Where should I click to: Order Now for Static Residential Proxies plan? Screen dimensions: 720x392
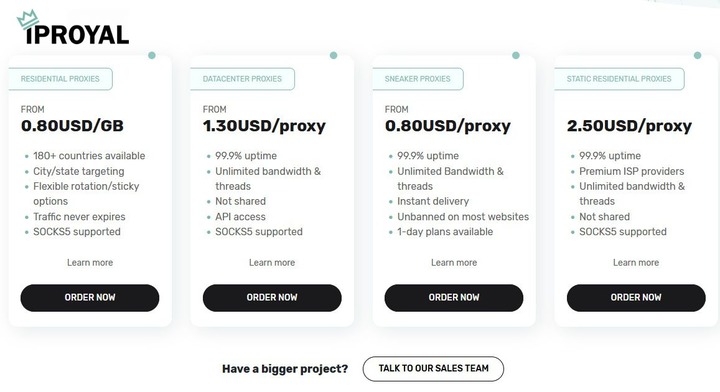[x=636, y=297]
